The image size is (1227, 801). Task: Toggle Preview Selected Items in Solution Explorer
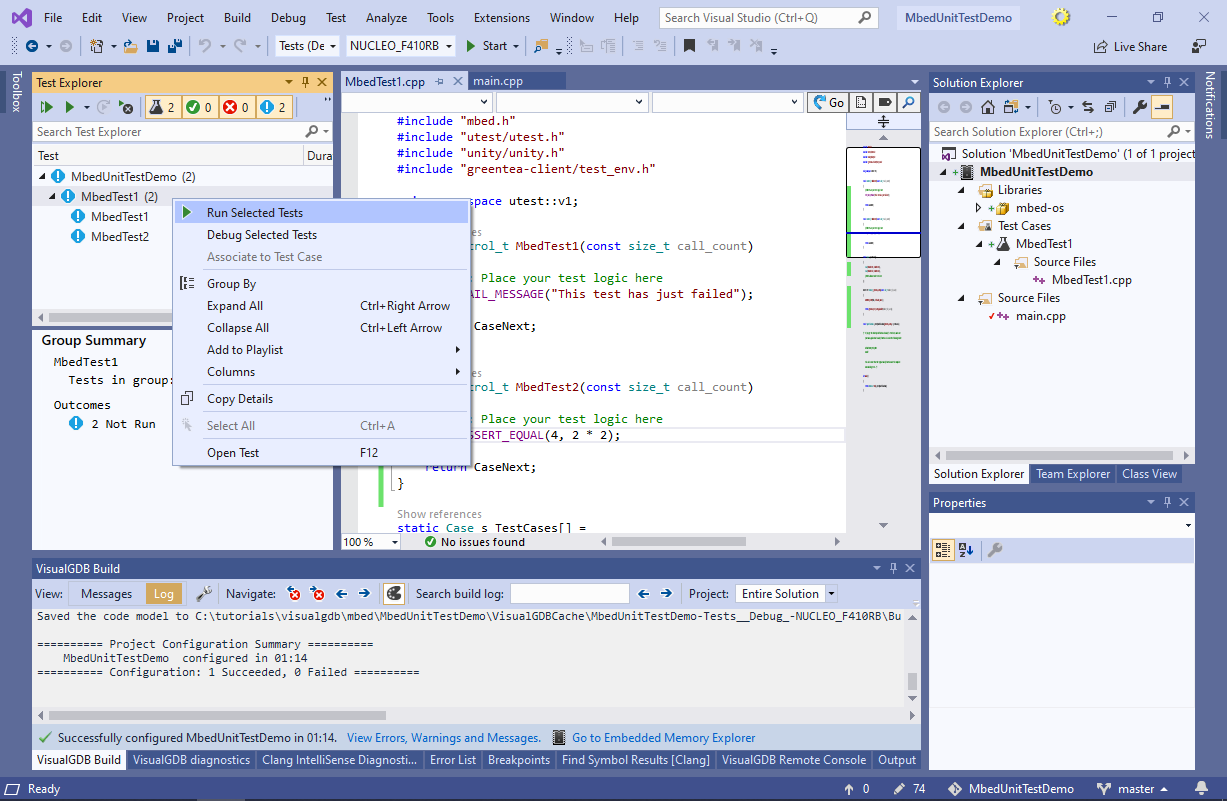coord(1162,107)
